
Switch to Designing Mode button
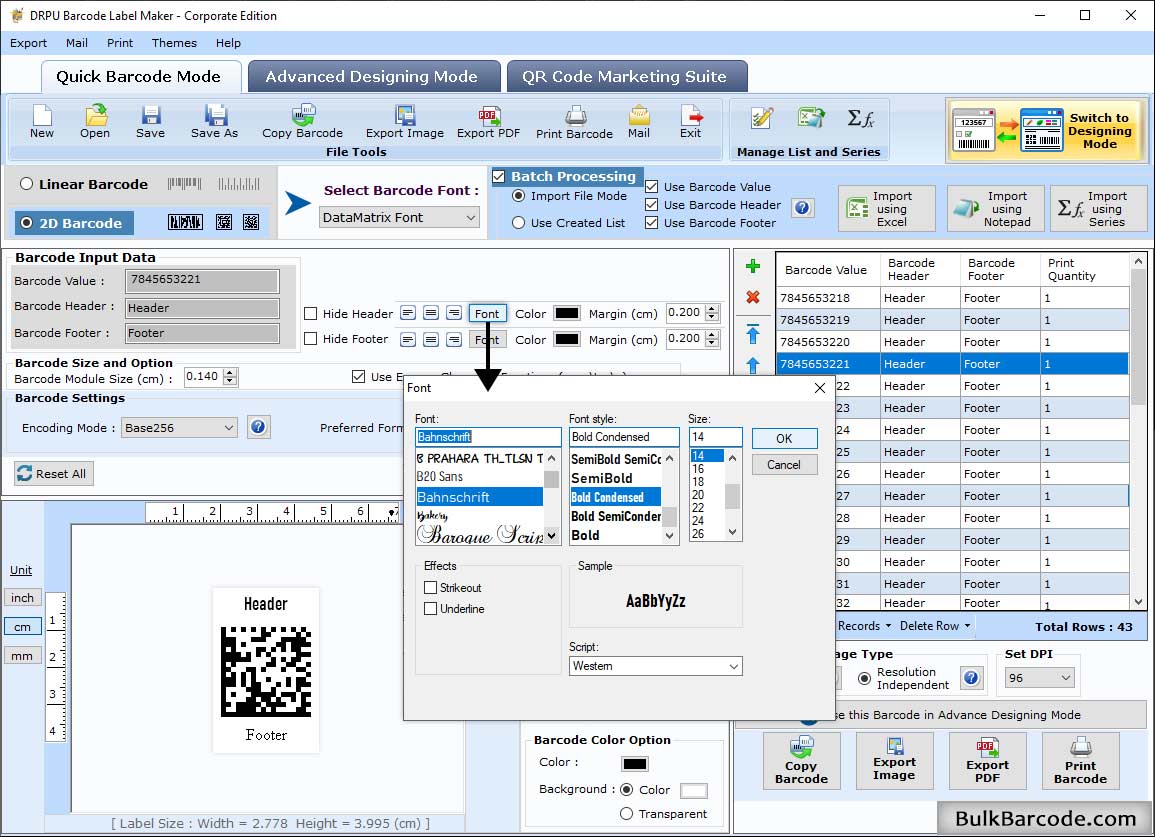coord(1047,130)
